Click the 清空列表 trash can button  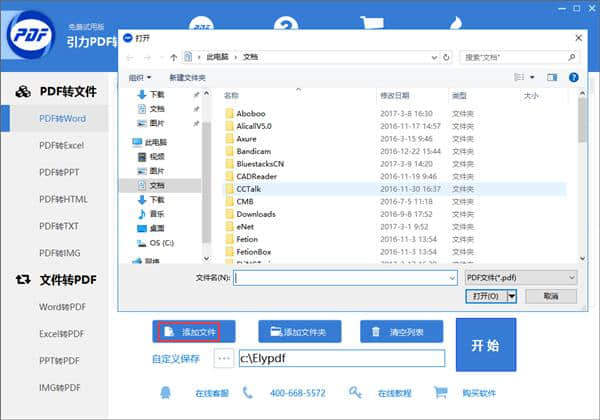coord(400,331)
